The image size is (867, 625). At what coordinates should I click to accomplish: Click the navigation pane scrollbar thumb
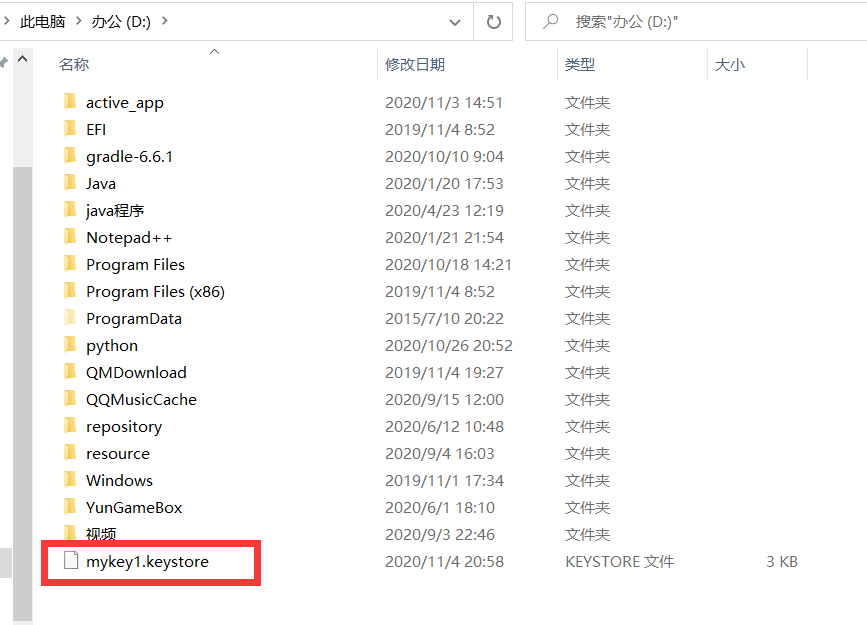[23, 393]
